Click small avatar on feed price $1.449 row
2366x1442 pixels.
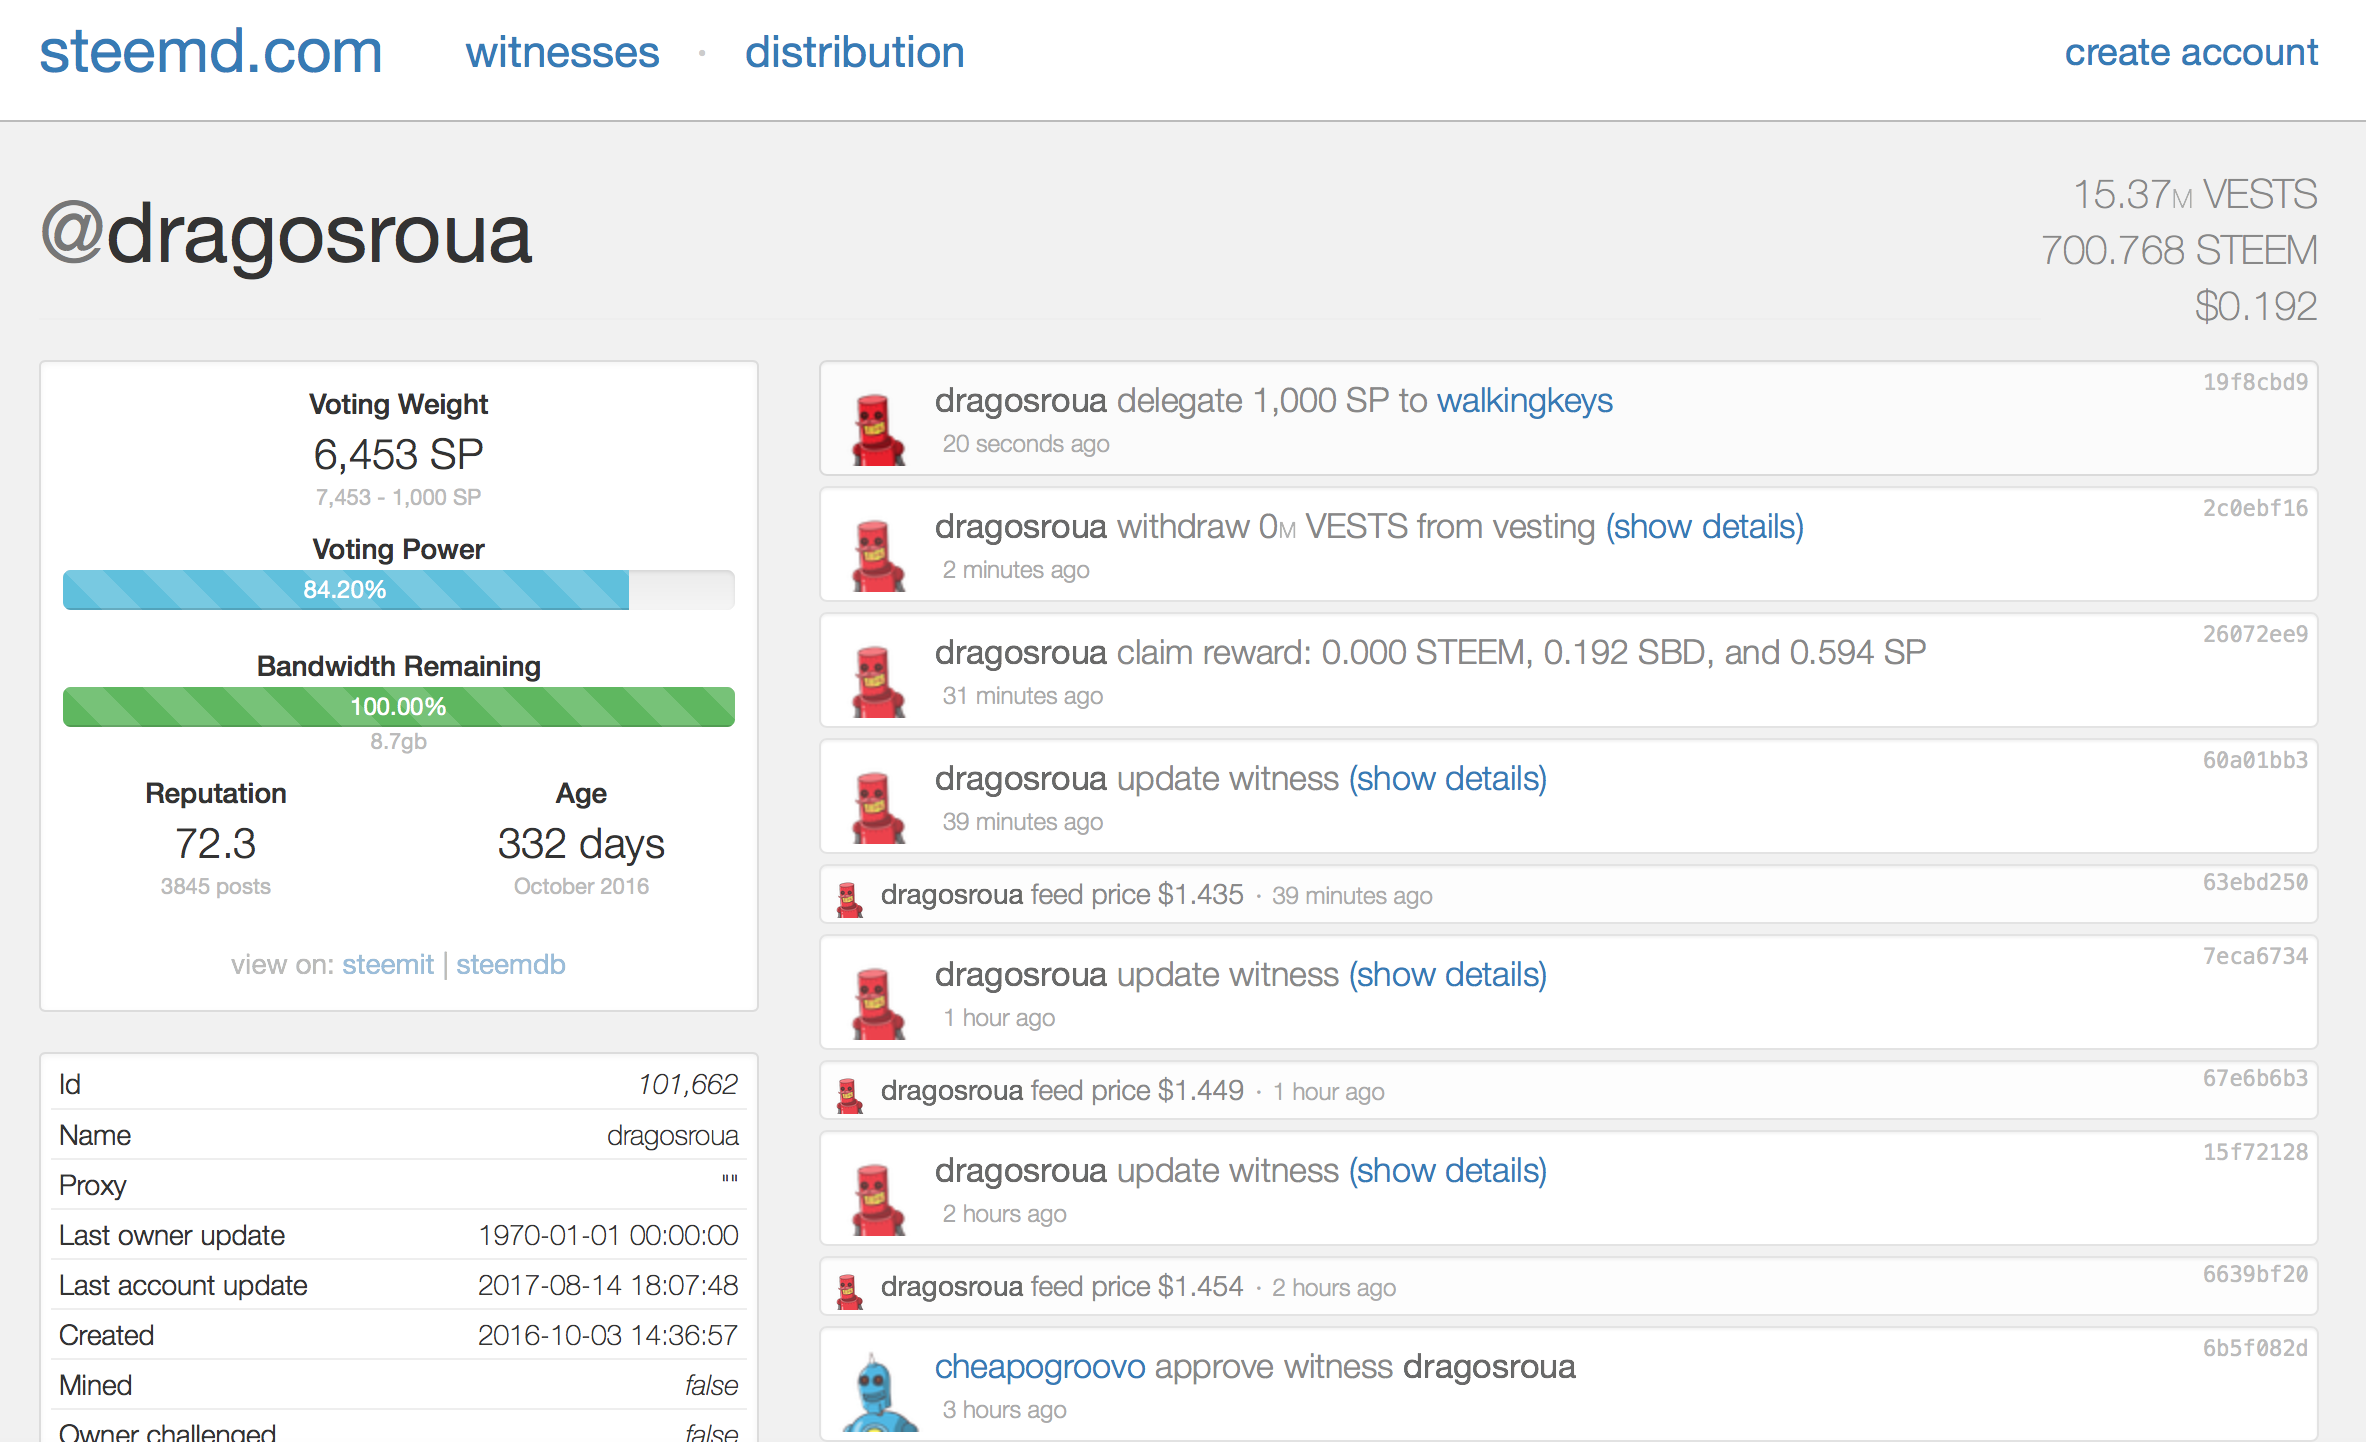850,1095
